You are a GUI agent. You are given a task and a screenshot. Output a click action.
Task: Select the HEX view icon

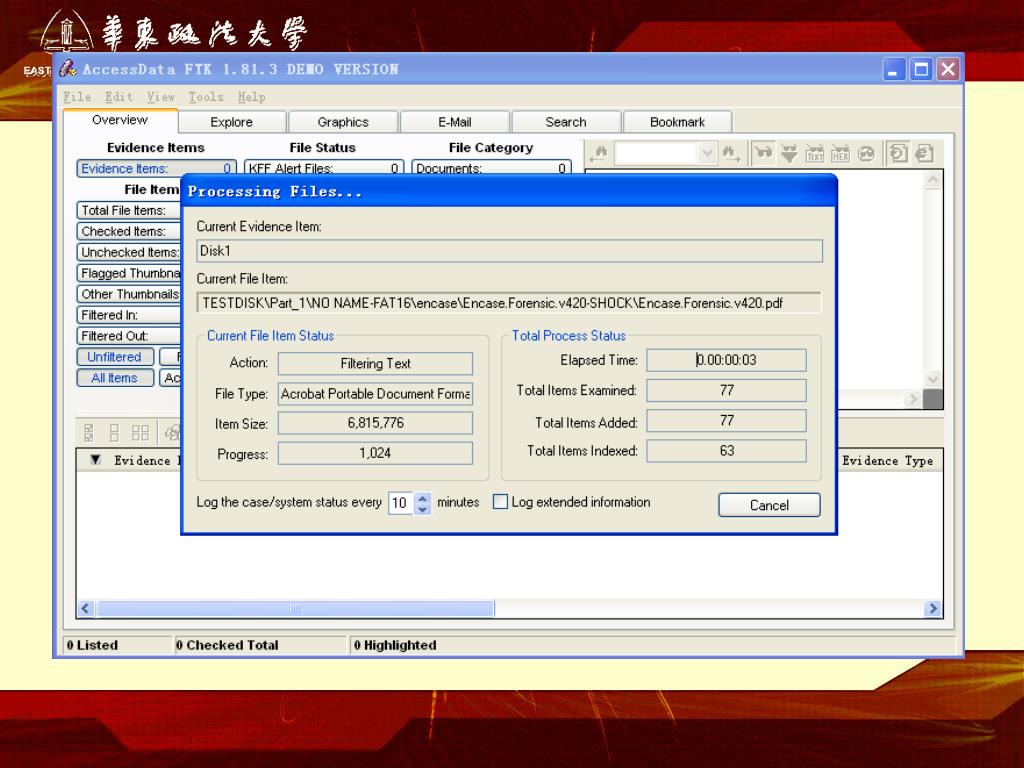[840, 153]
